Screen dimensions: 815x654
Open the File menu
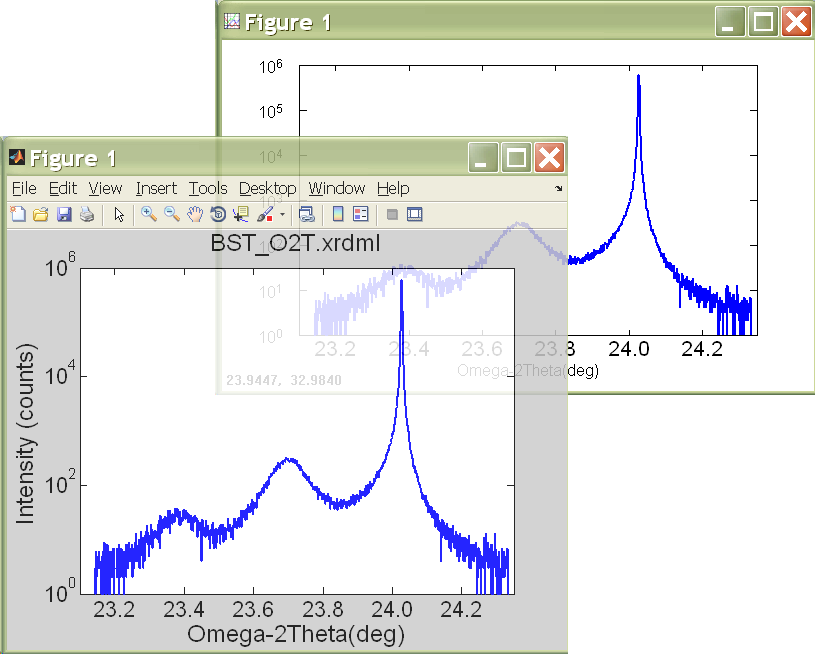pyautogui.click(x=24, y=188)
